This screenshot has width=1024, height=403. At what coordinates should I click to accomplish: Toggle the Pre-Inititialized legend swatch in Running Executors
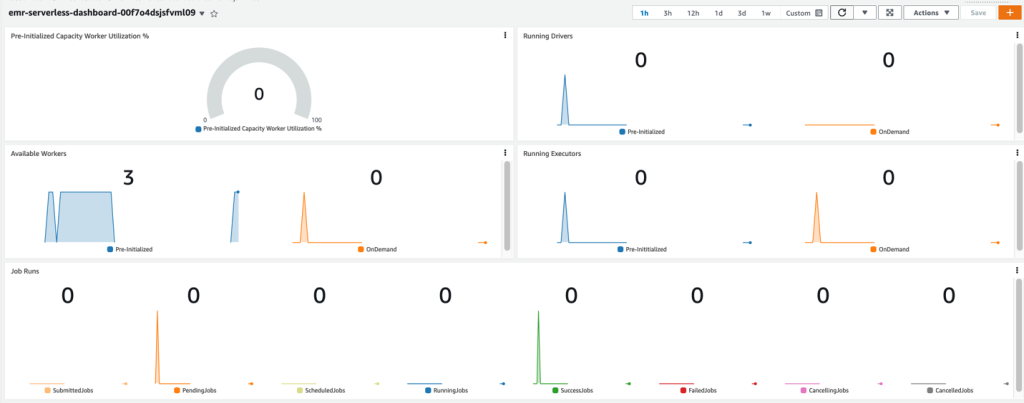[x=622, y=250]
